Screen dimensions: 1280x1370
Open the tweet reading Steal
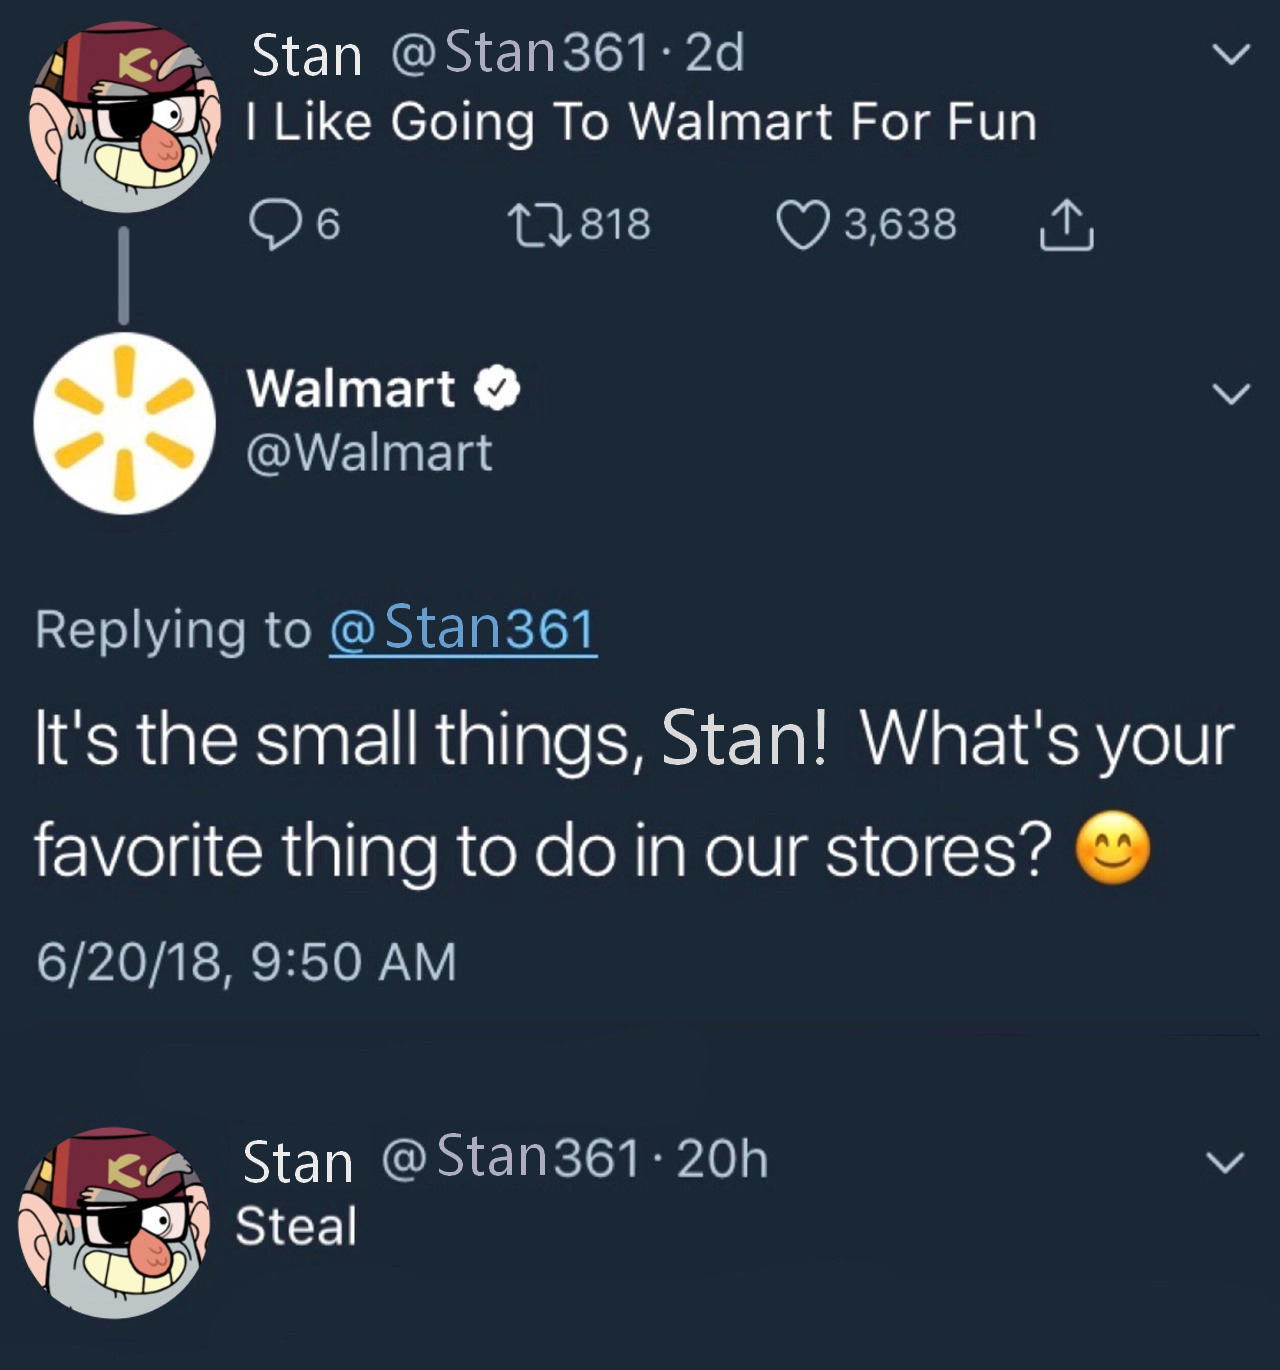(296, 1227)
